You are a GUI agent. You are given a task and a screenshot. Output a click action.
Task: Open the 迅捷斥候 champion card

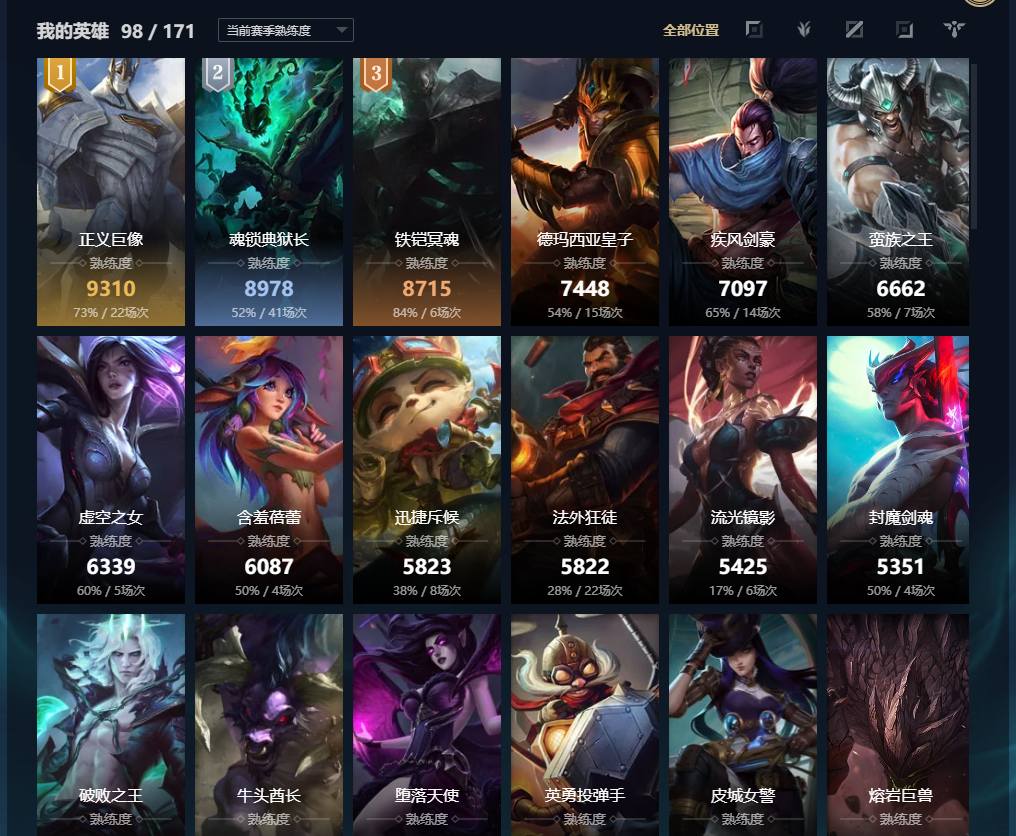pos(427,470)
